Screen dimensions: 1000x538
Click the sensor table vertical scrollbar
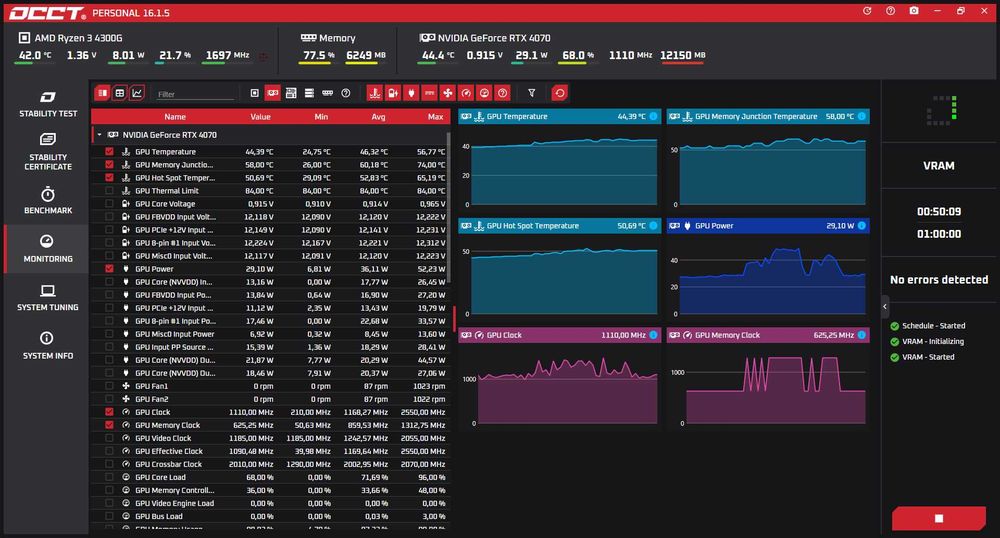coord(448,208)
